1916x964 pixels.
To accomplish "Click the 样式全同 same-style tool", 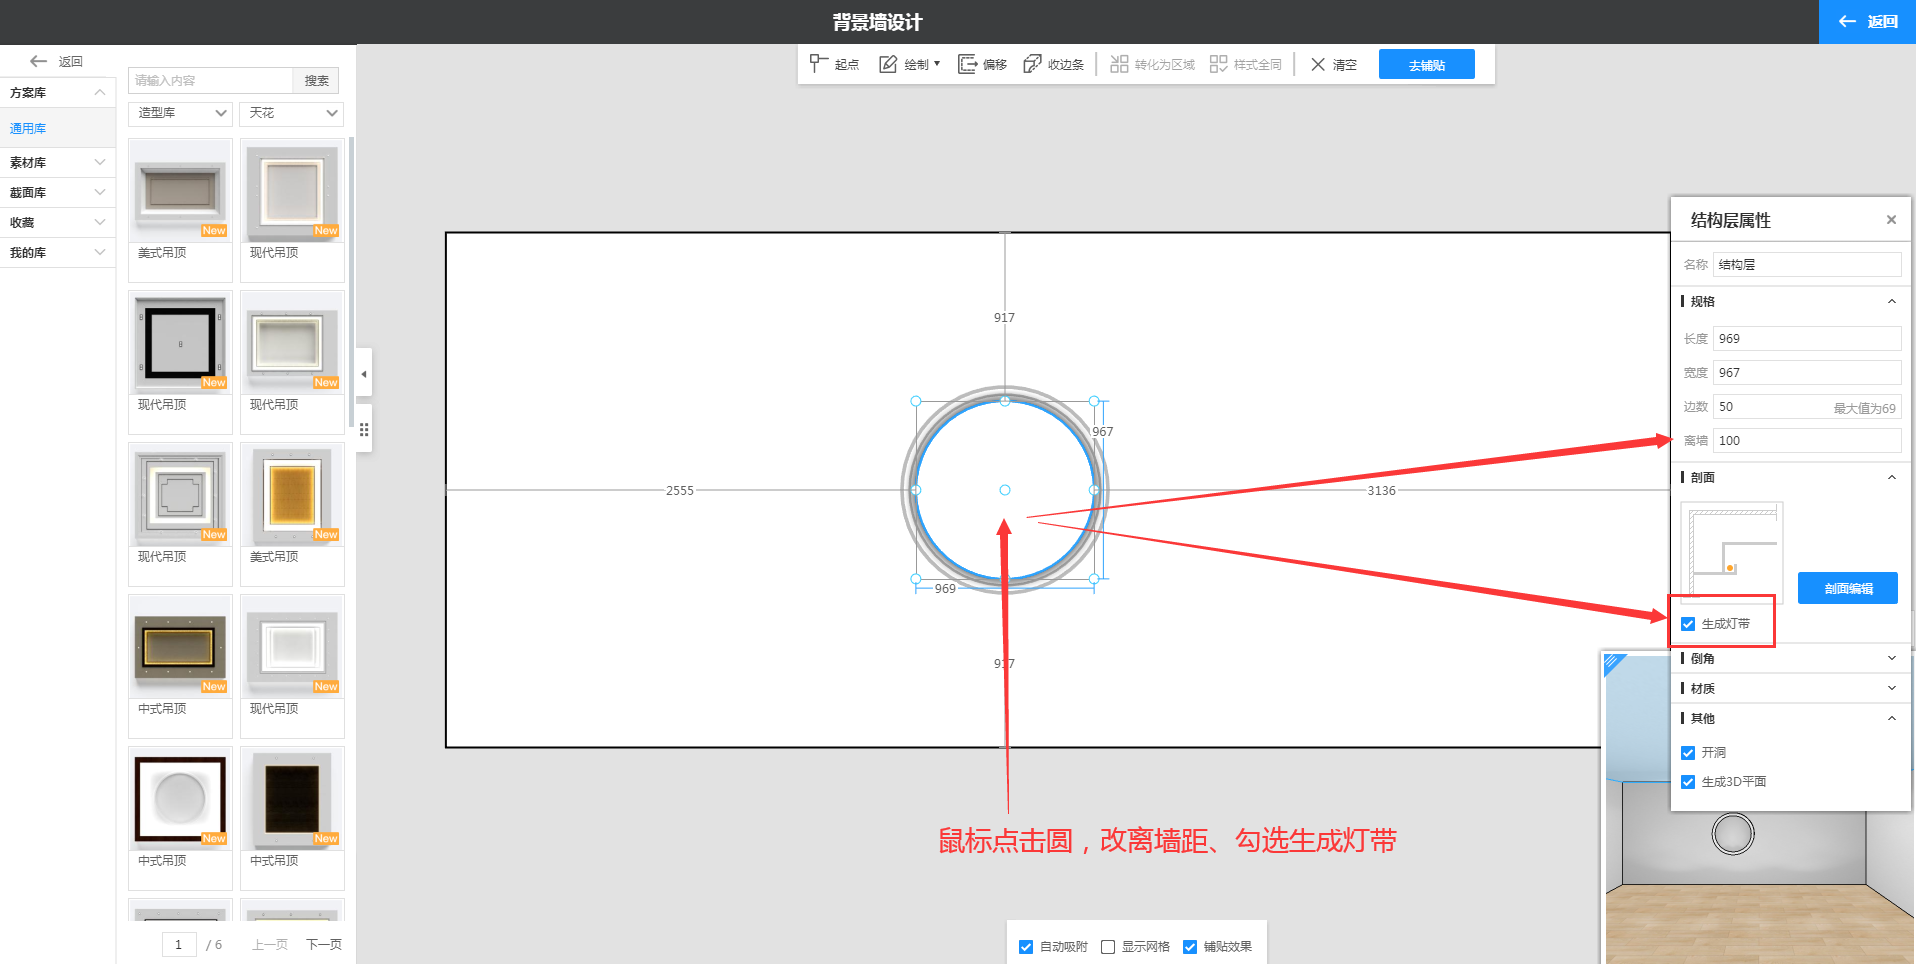I will (1245, 64).
